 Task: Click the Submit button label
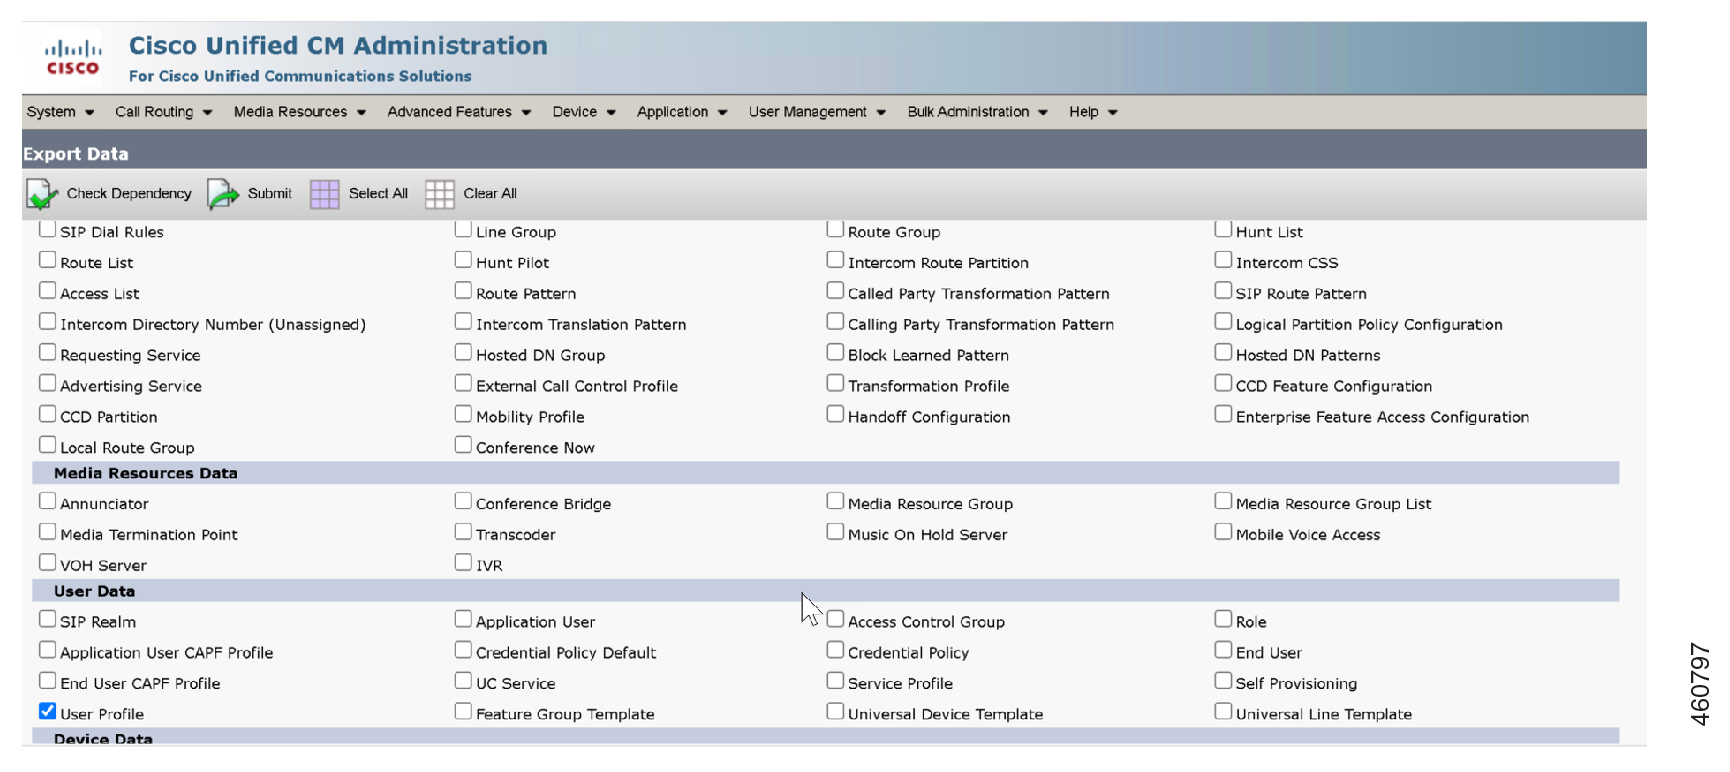pyautogui.click(x=270, y=194)
